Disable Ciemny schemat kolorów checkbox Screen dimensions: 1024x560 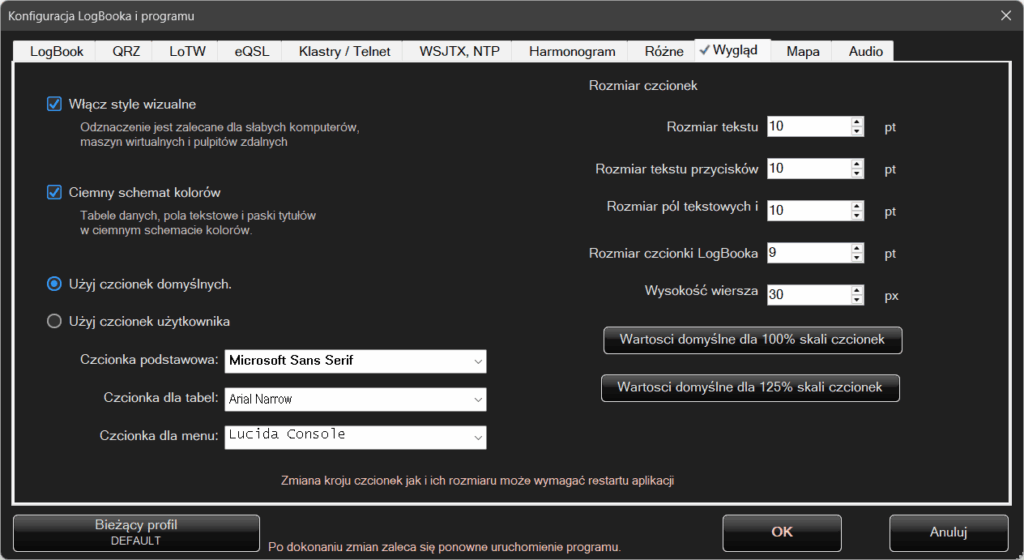click(x=55, y=192)
